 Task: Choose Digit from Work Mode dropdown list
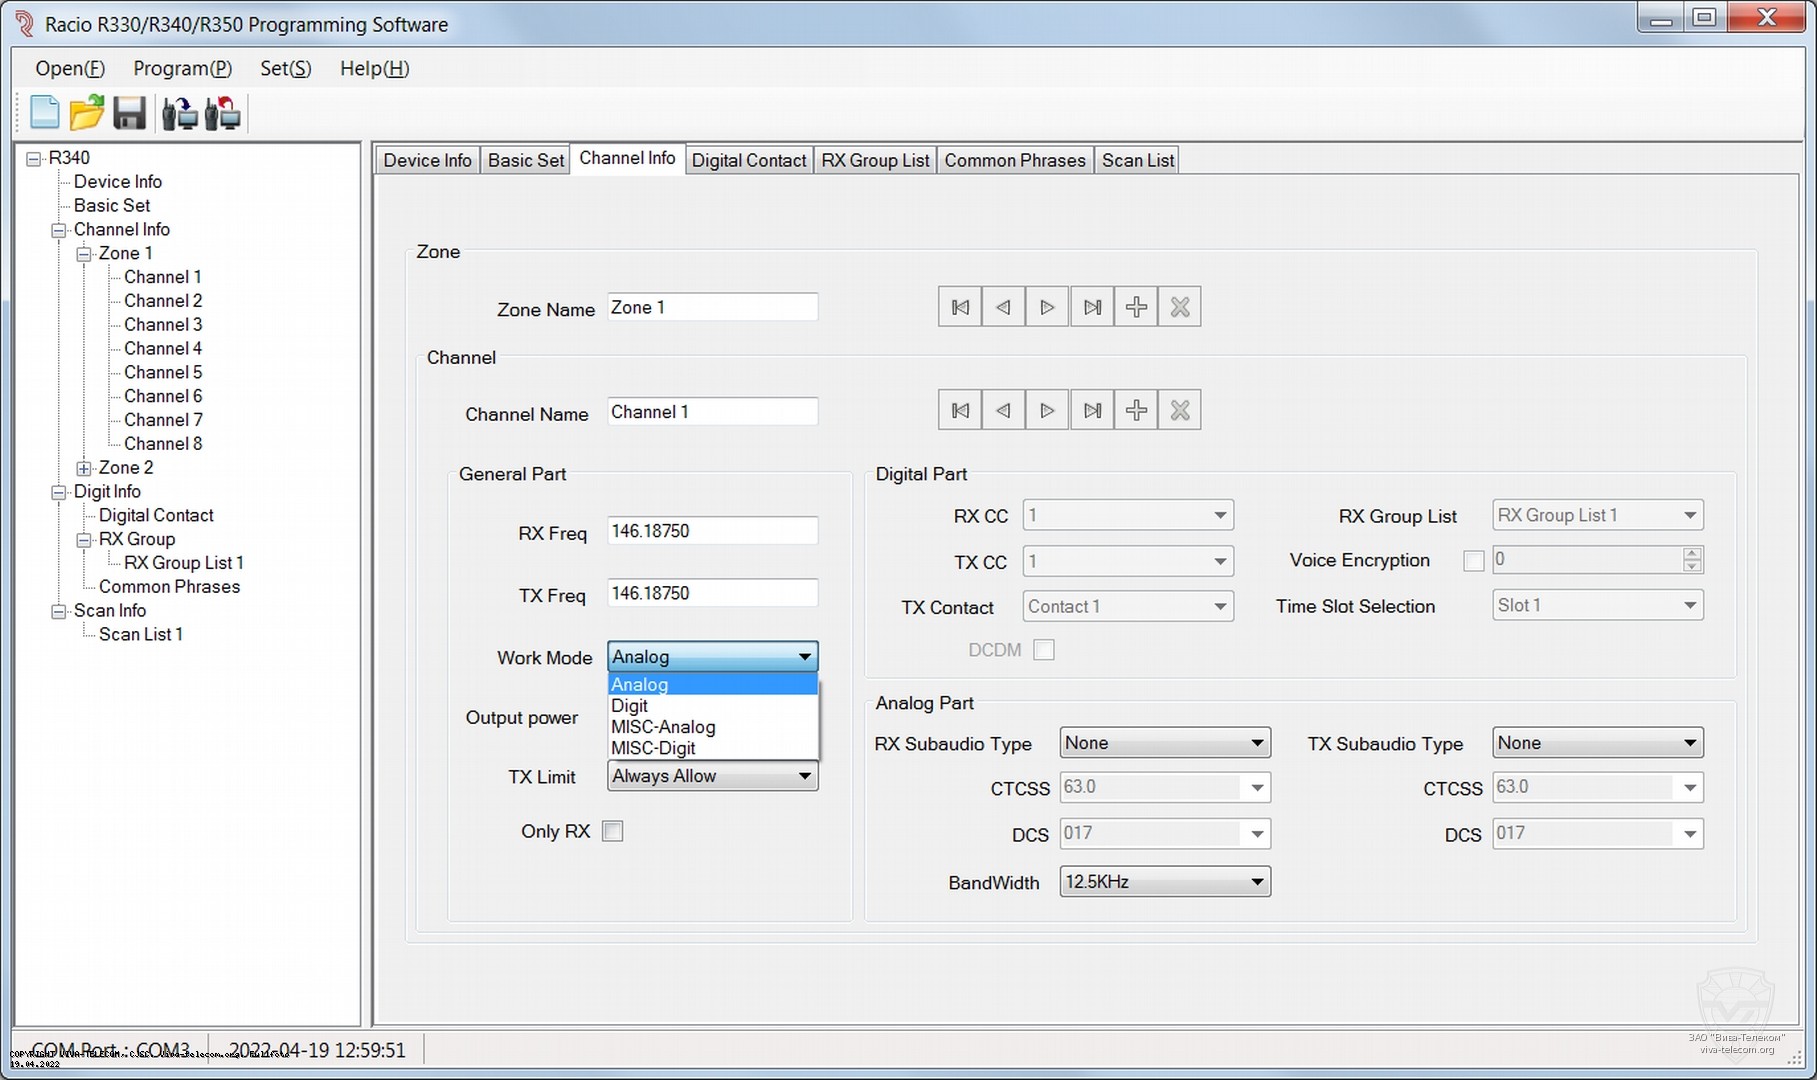[x=630, y=706]
